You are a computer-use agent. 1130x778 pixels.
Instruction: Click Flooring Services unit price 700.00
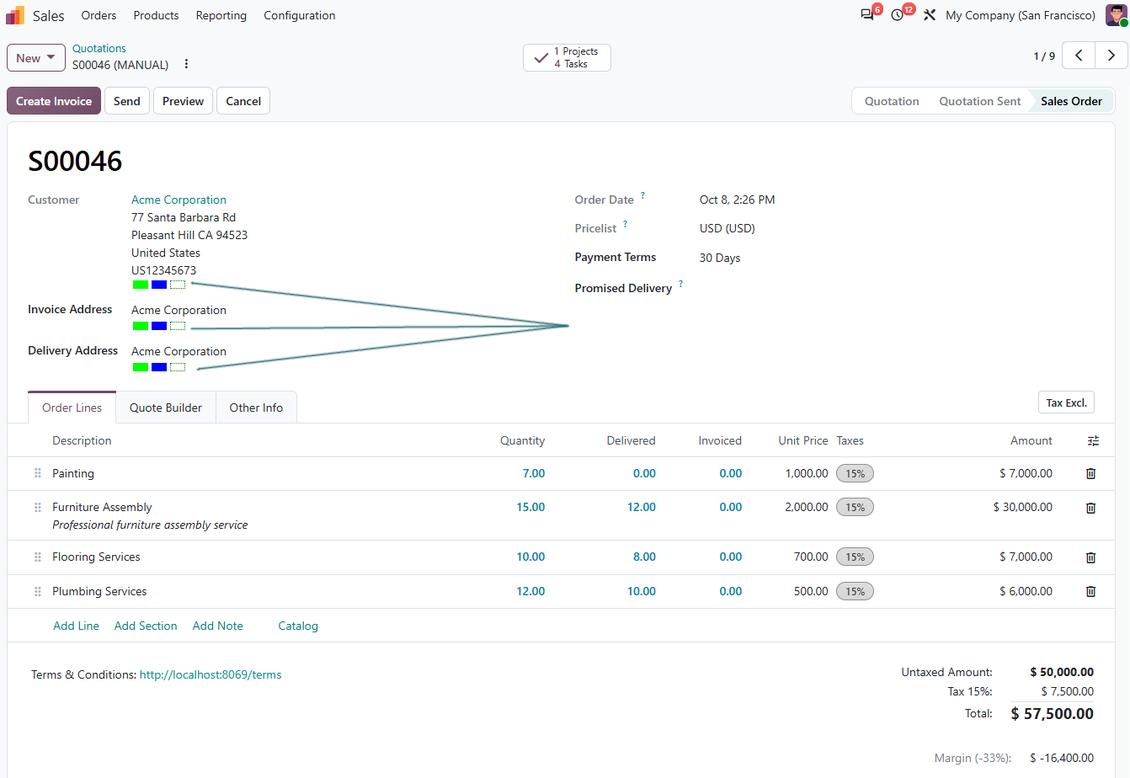[x=811, y=557]
